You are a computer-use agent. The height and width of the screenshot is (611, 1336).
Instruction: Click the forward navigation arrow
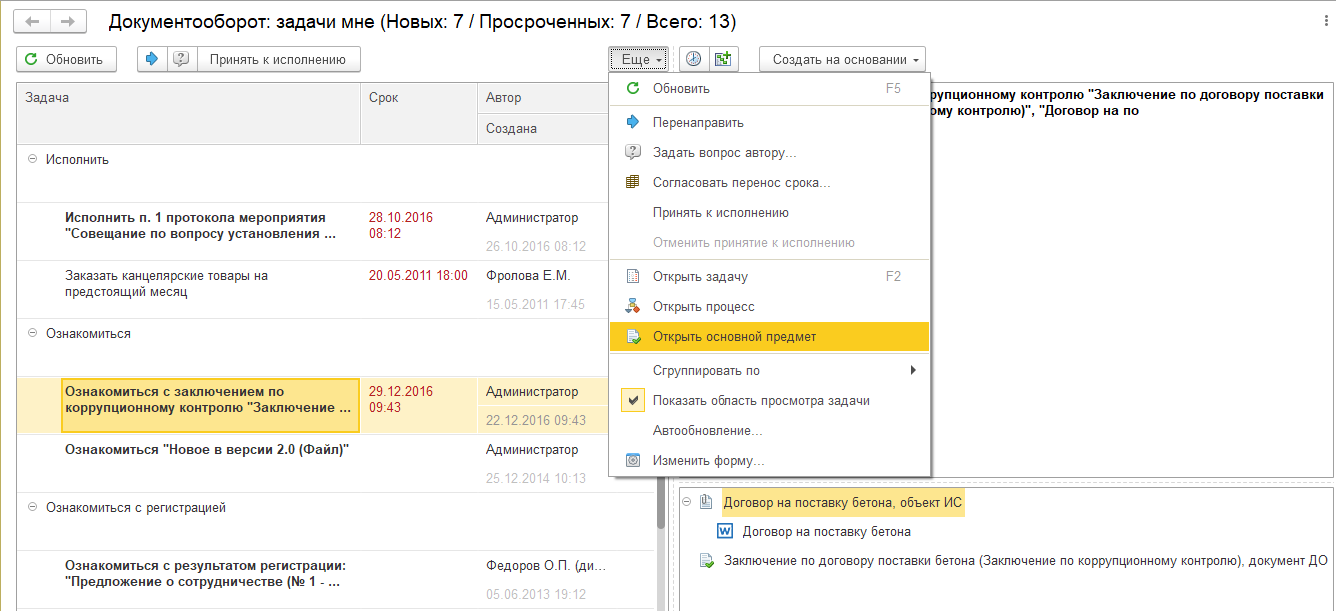point(67,21)
